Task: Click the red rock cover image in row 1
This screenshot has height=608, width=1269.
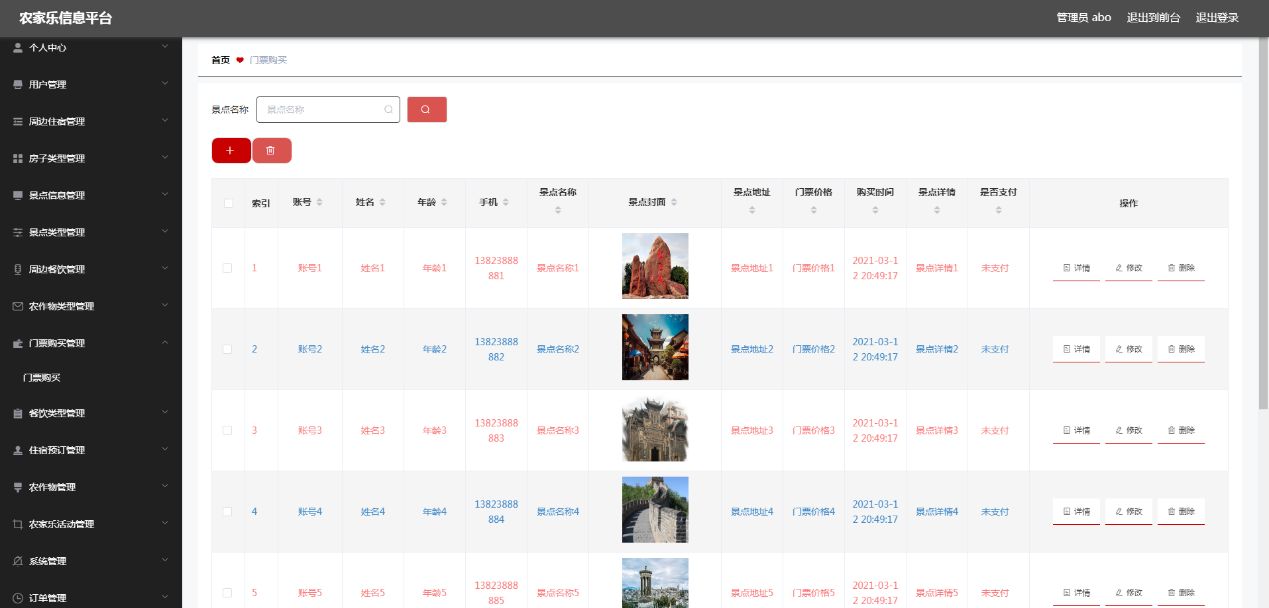Action: pos(655,266)
